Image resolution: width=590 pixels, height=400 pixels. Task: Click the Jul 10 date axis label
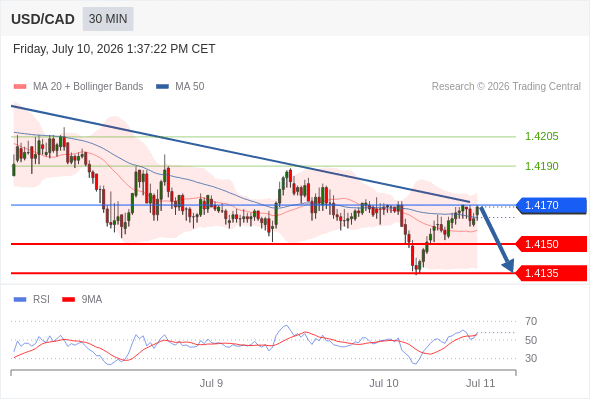383,383
